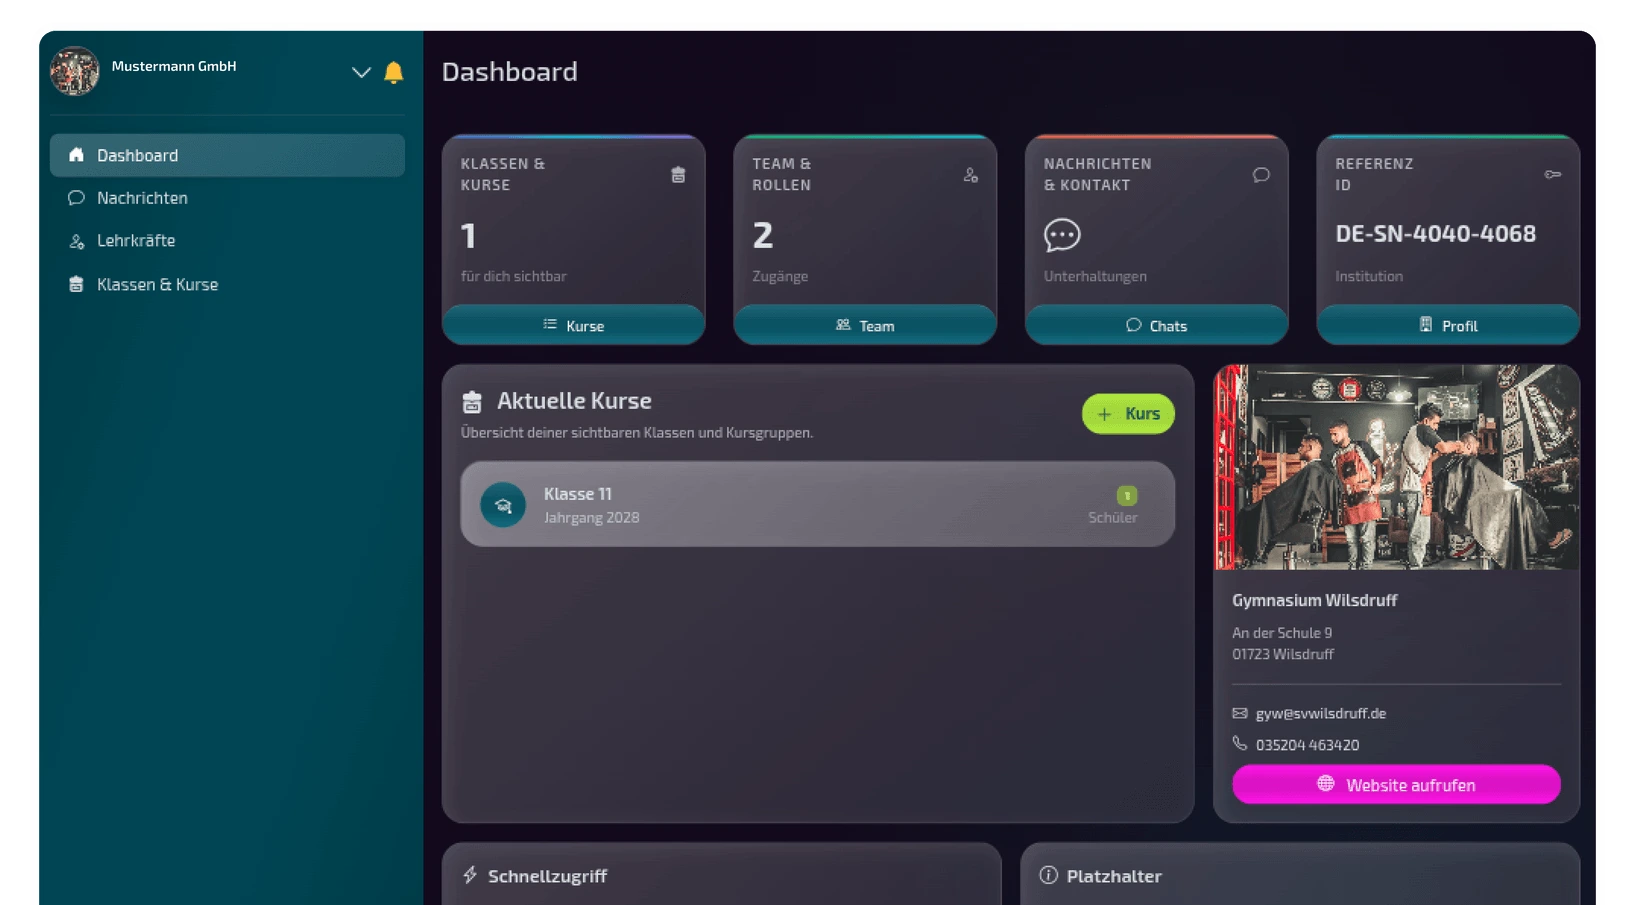Open Lehrkräfte in the sidebar
1635x905 pixels.
click(227, 241)
